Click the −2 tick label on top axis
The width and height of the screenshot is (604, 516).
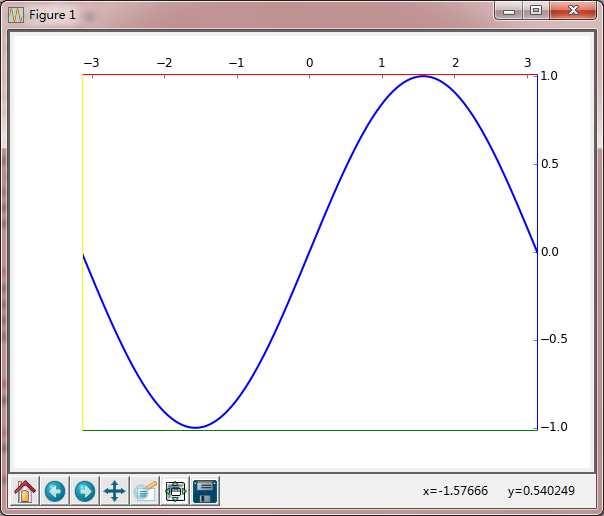tap(164, 63)
